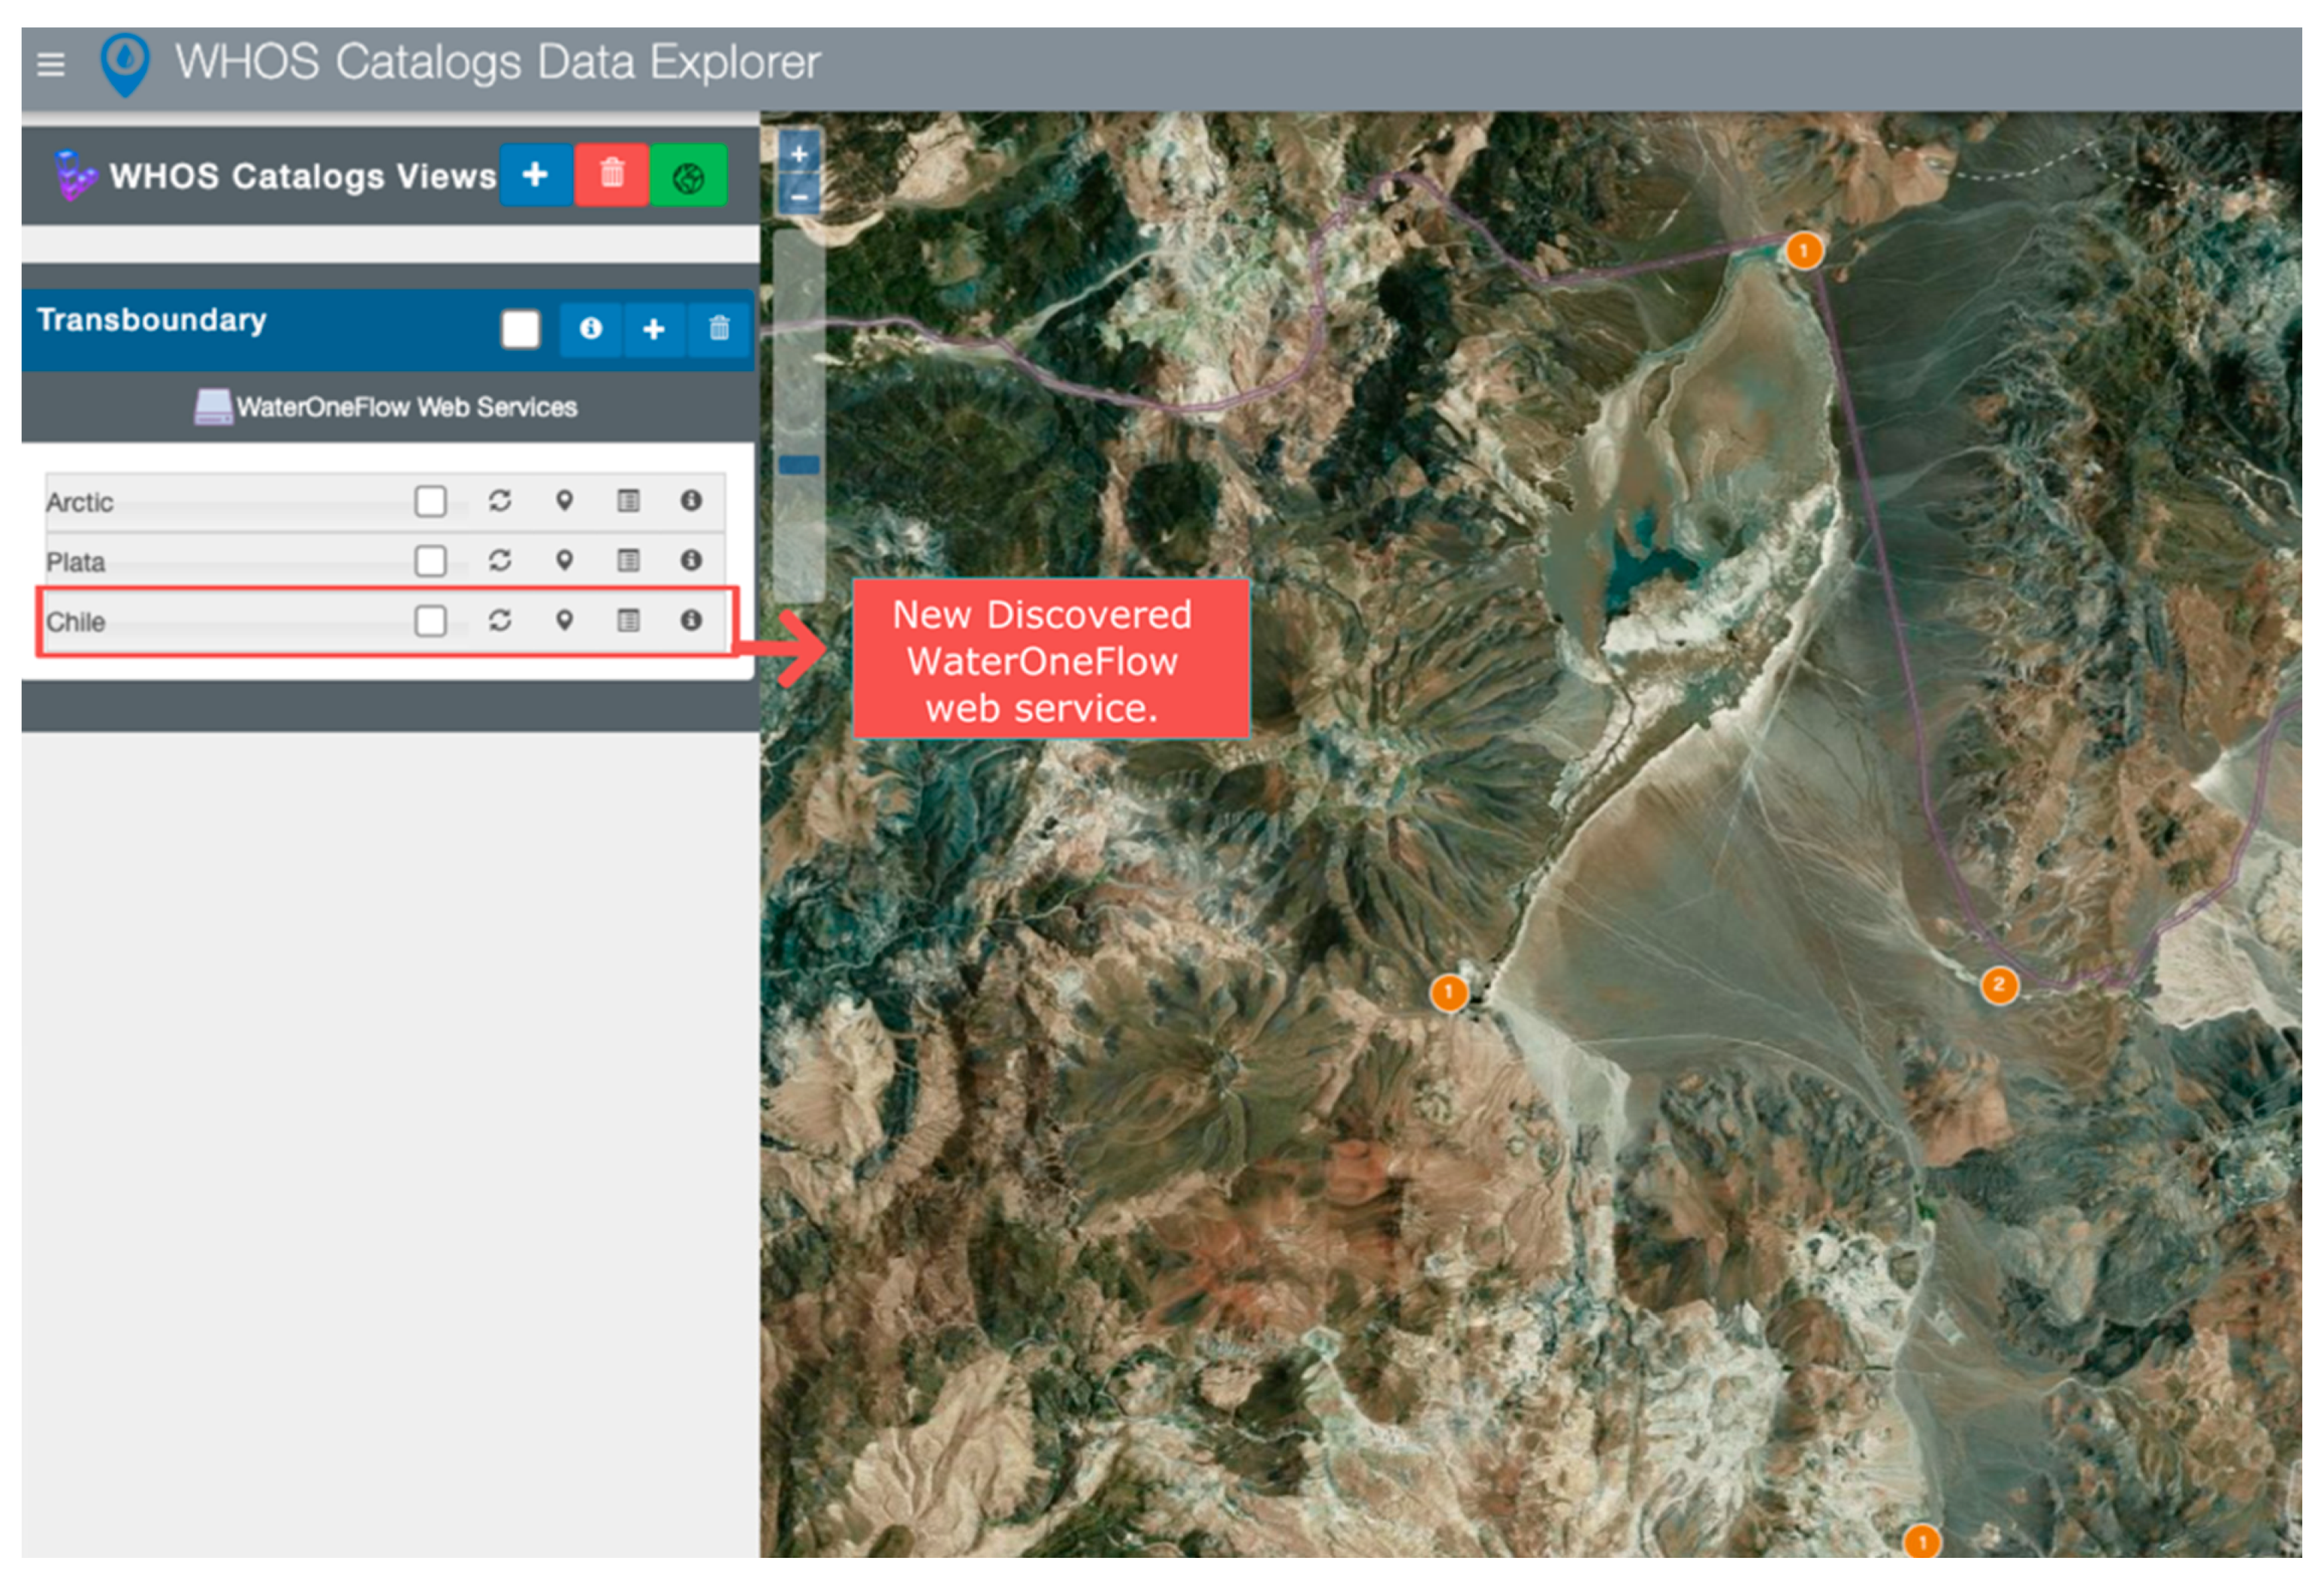Collapse the Transboundary catalog header
This screenshot has height=1573, width=2324.
(x=152, y=320)
